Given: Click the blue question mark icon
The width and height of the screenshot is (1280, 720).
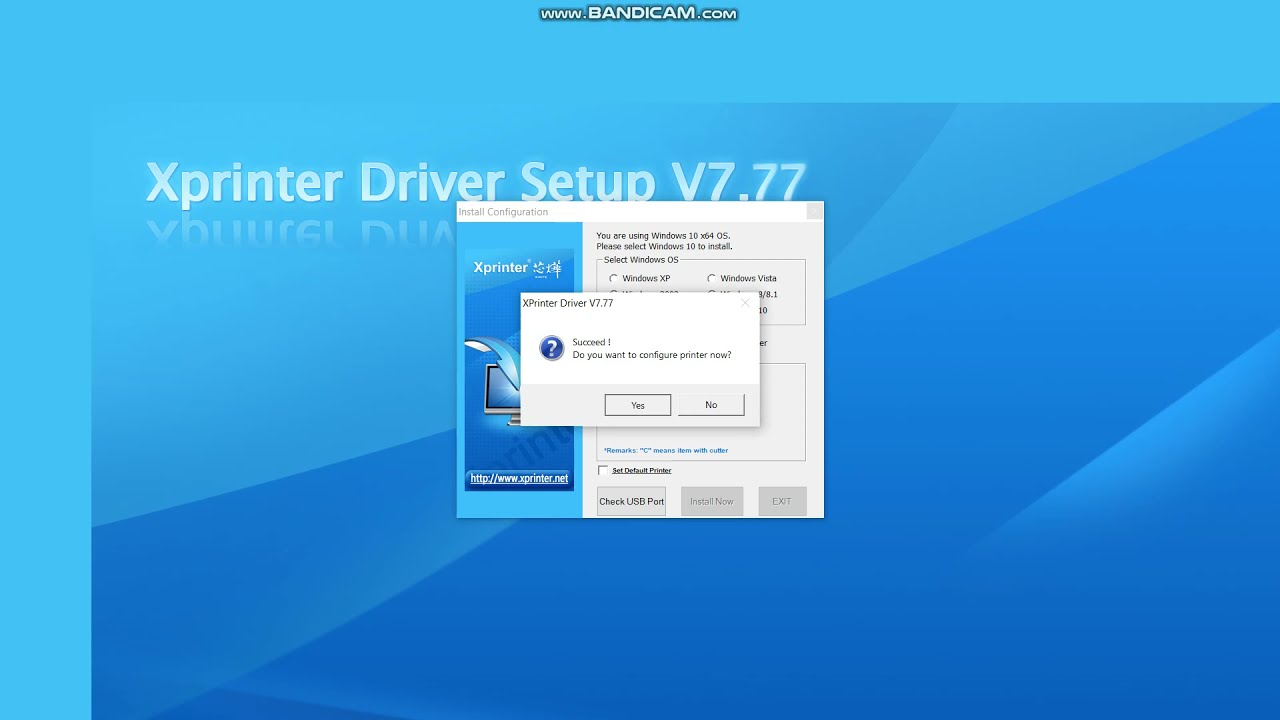Looking at the screenshot, I should (x=551, y=348).
